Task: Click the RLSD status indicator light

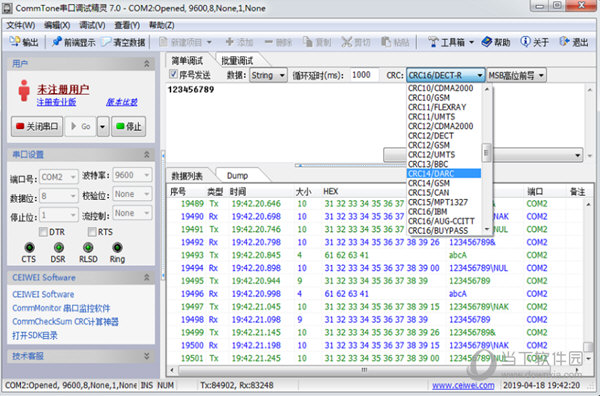Action: (x=88, y=247)
